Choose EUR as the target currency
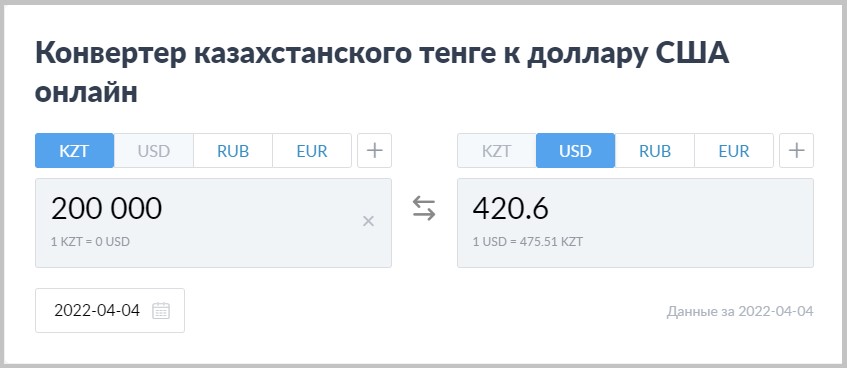 coord(734,150)
